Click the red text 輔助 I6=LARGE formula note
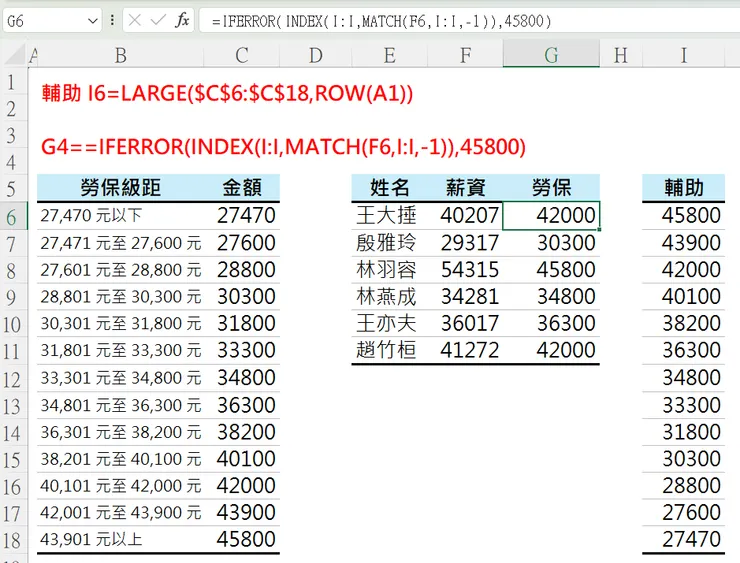The height and width of the screenshot is (563, 740). click(227, 93)
